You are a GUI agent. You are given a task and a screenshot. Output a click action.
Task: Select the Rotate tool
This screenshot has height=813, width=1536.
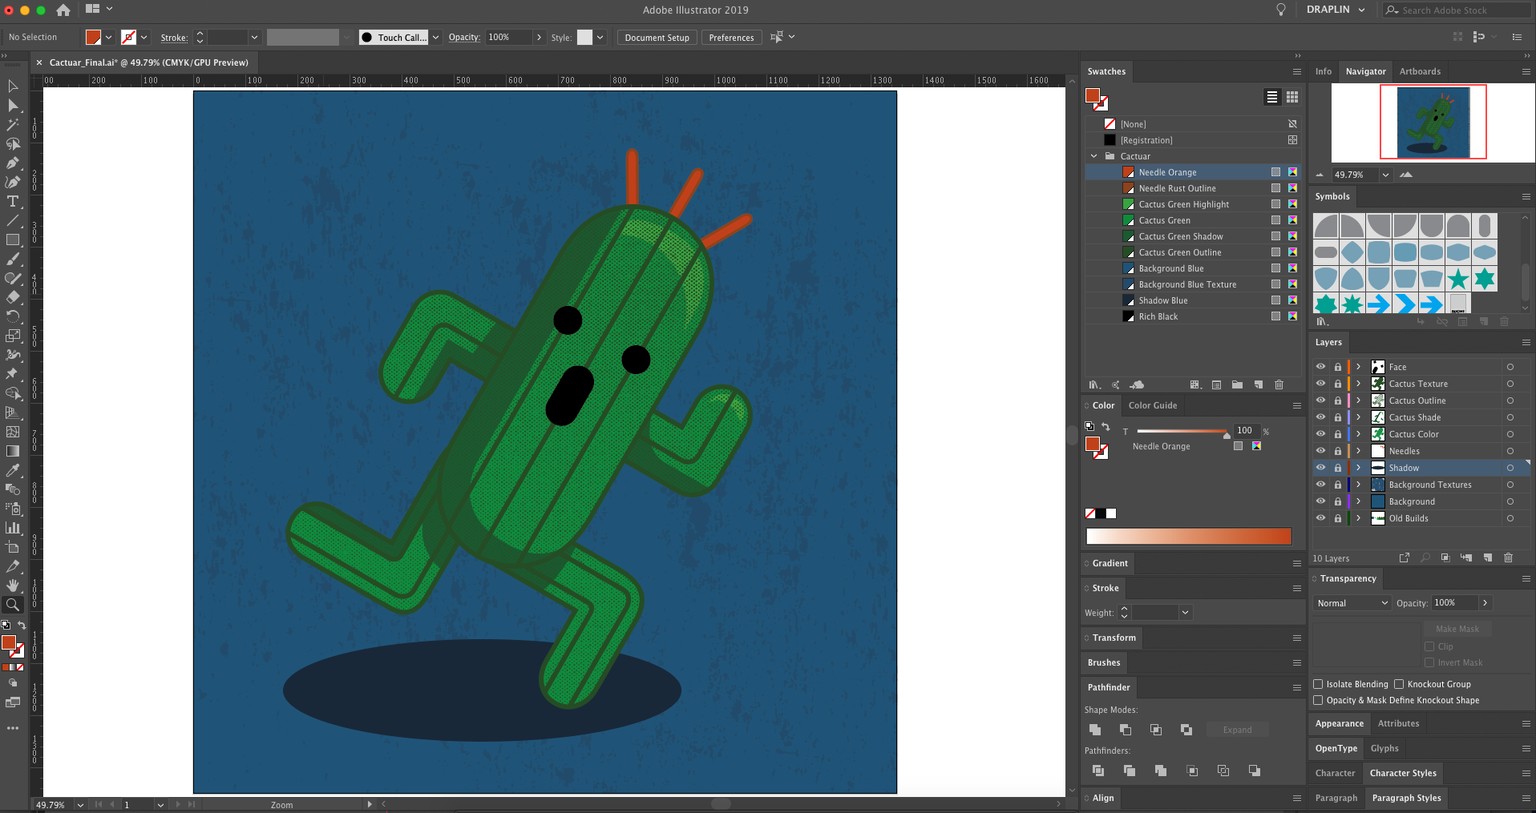(13, 317)
